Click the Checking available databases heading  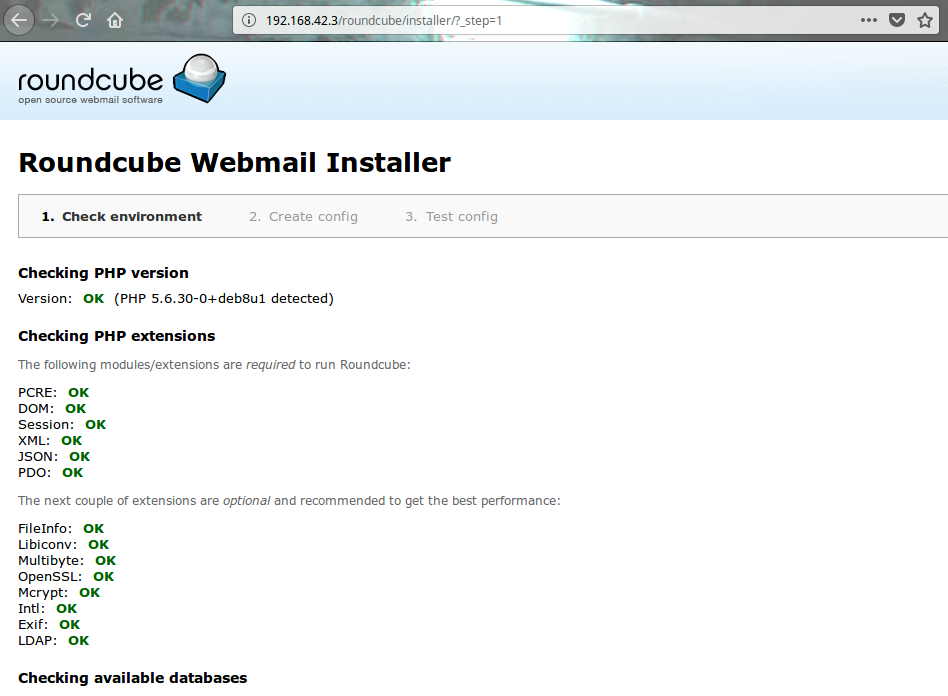pos(132,678)
